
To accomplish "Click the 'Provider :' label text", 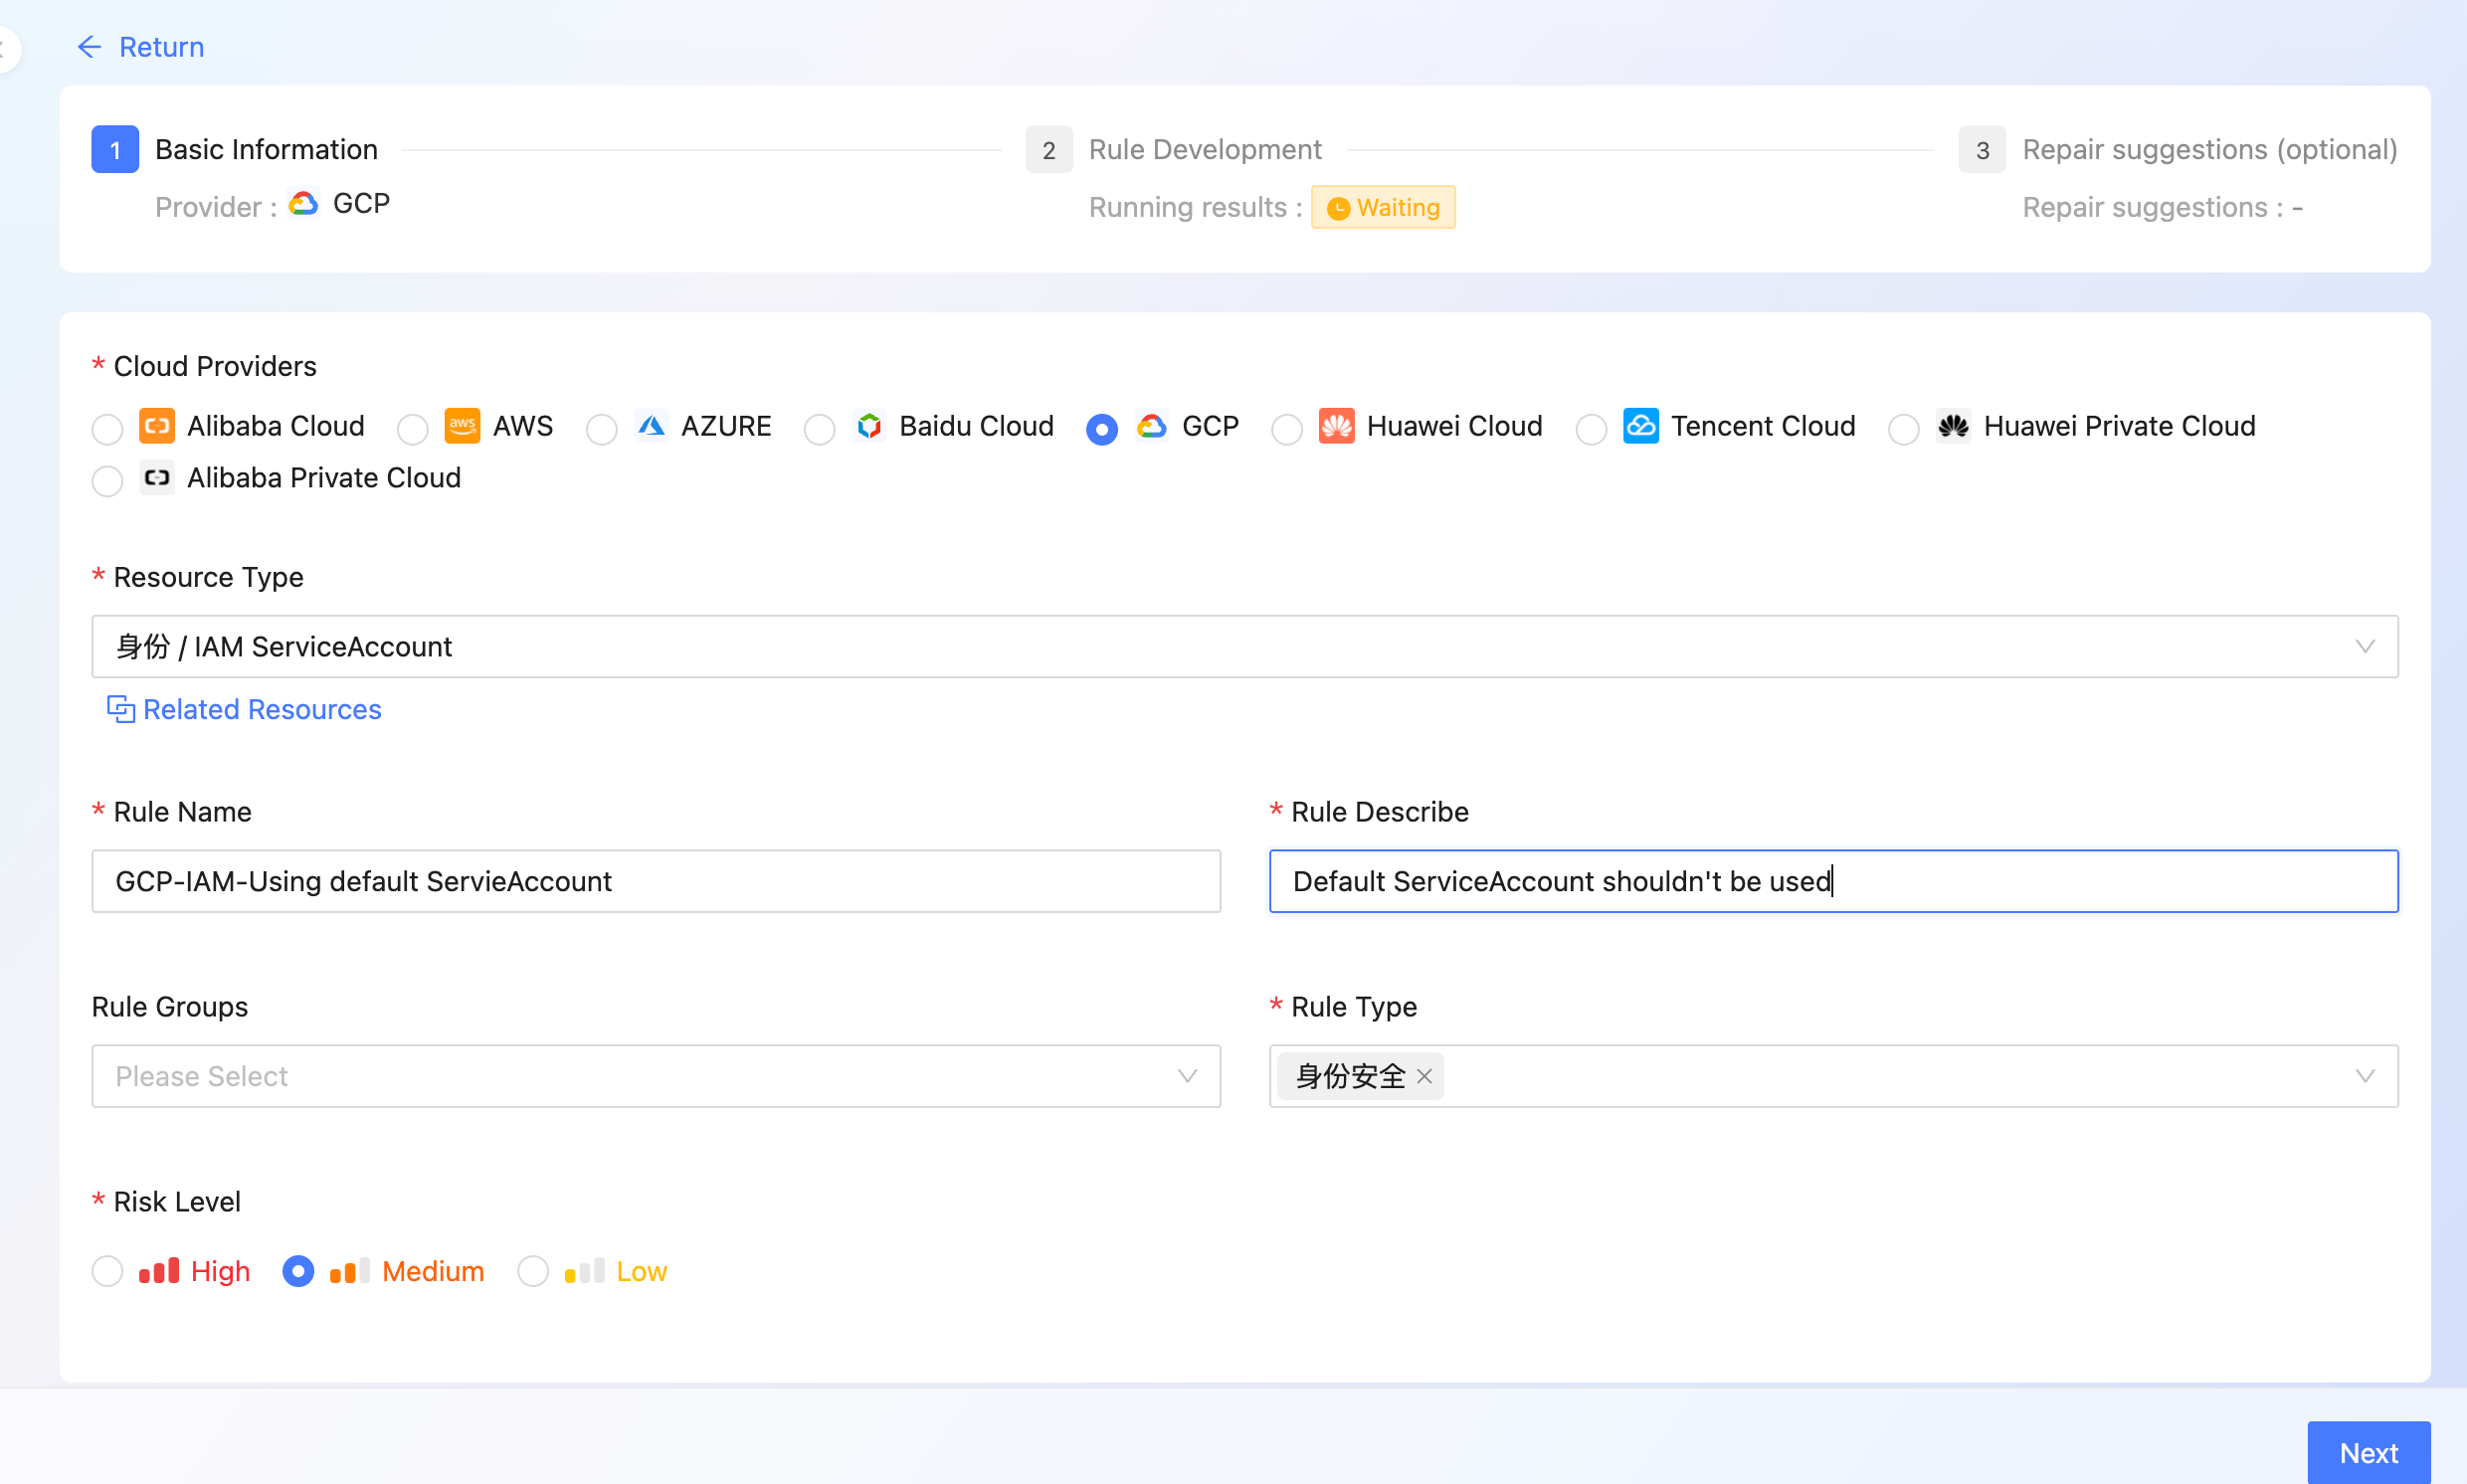I will (x=216, y=207).
